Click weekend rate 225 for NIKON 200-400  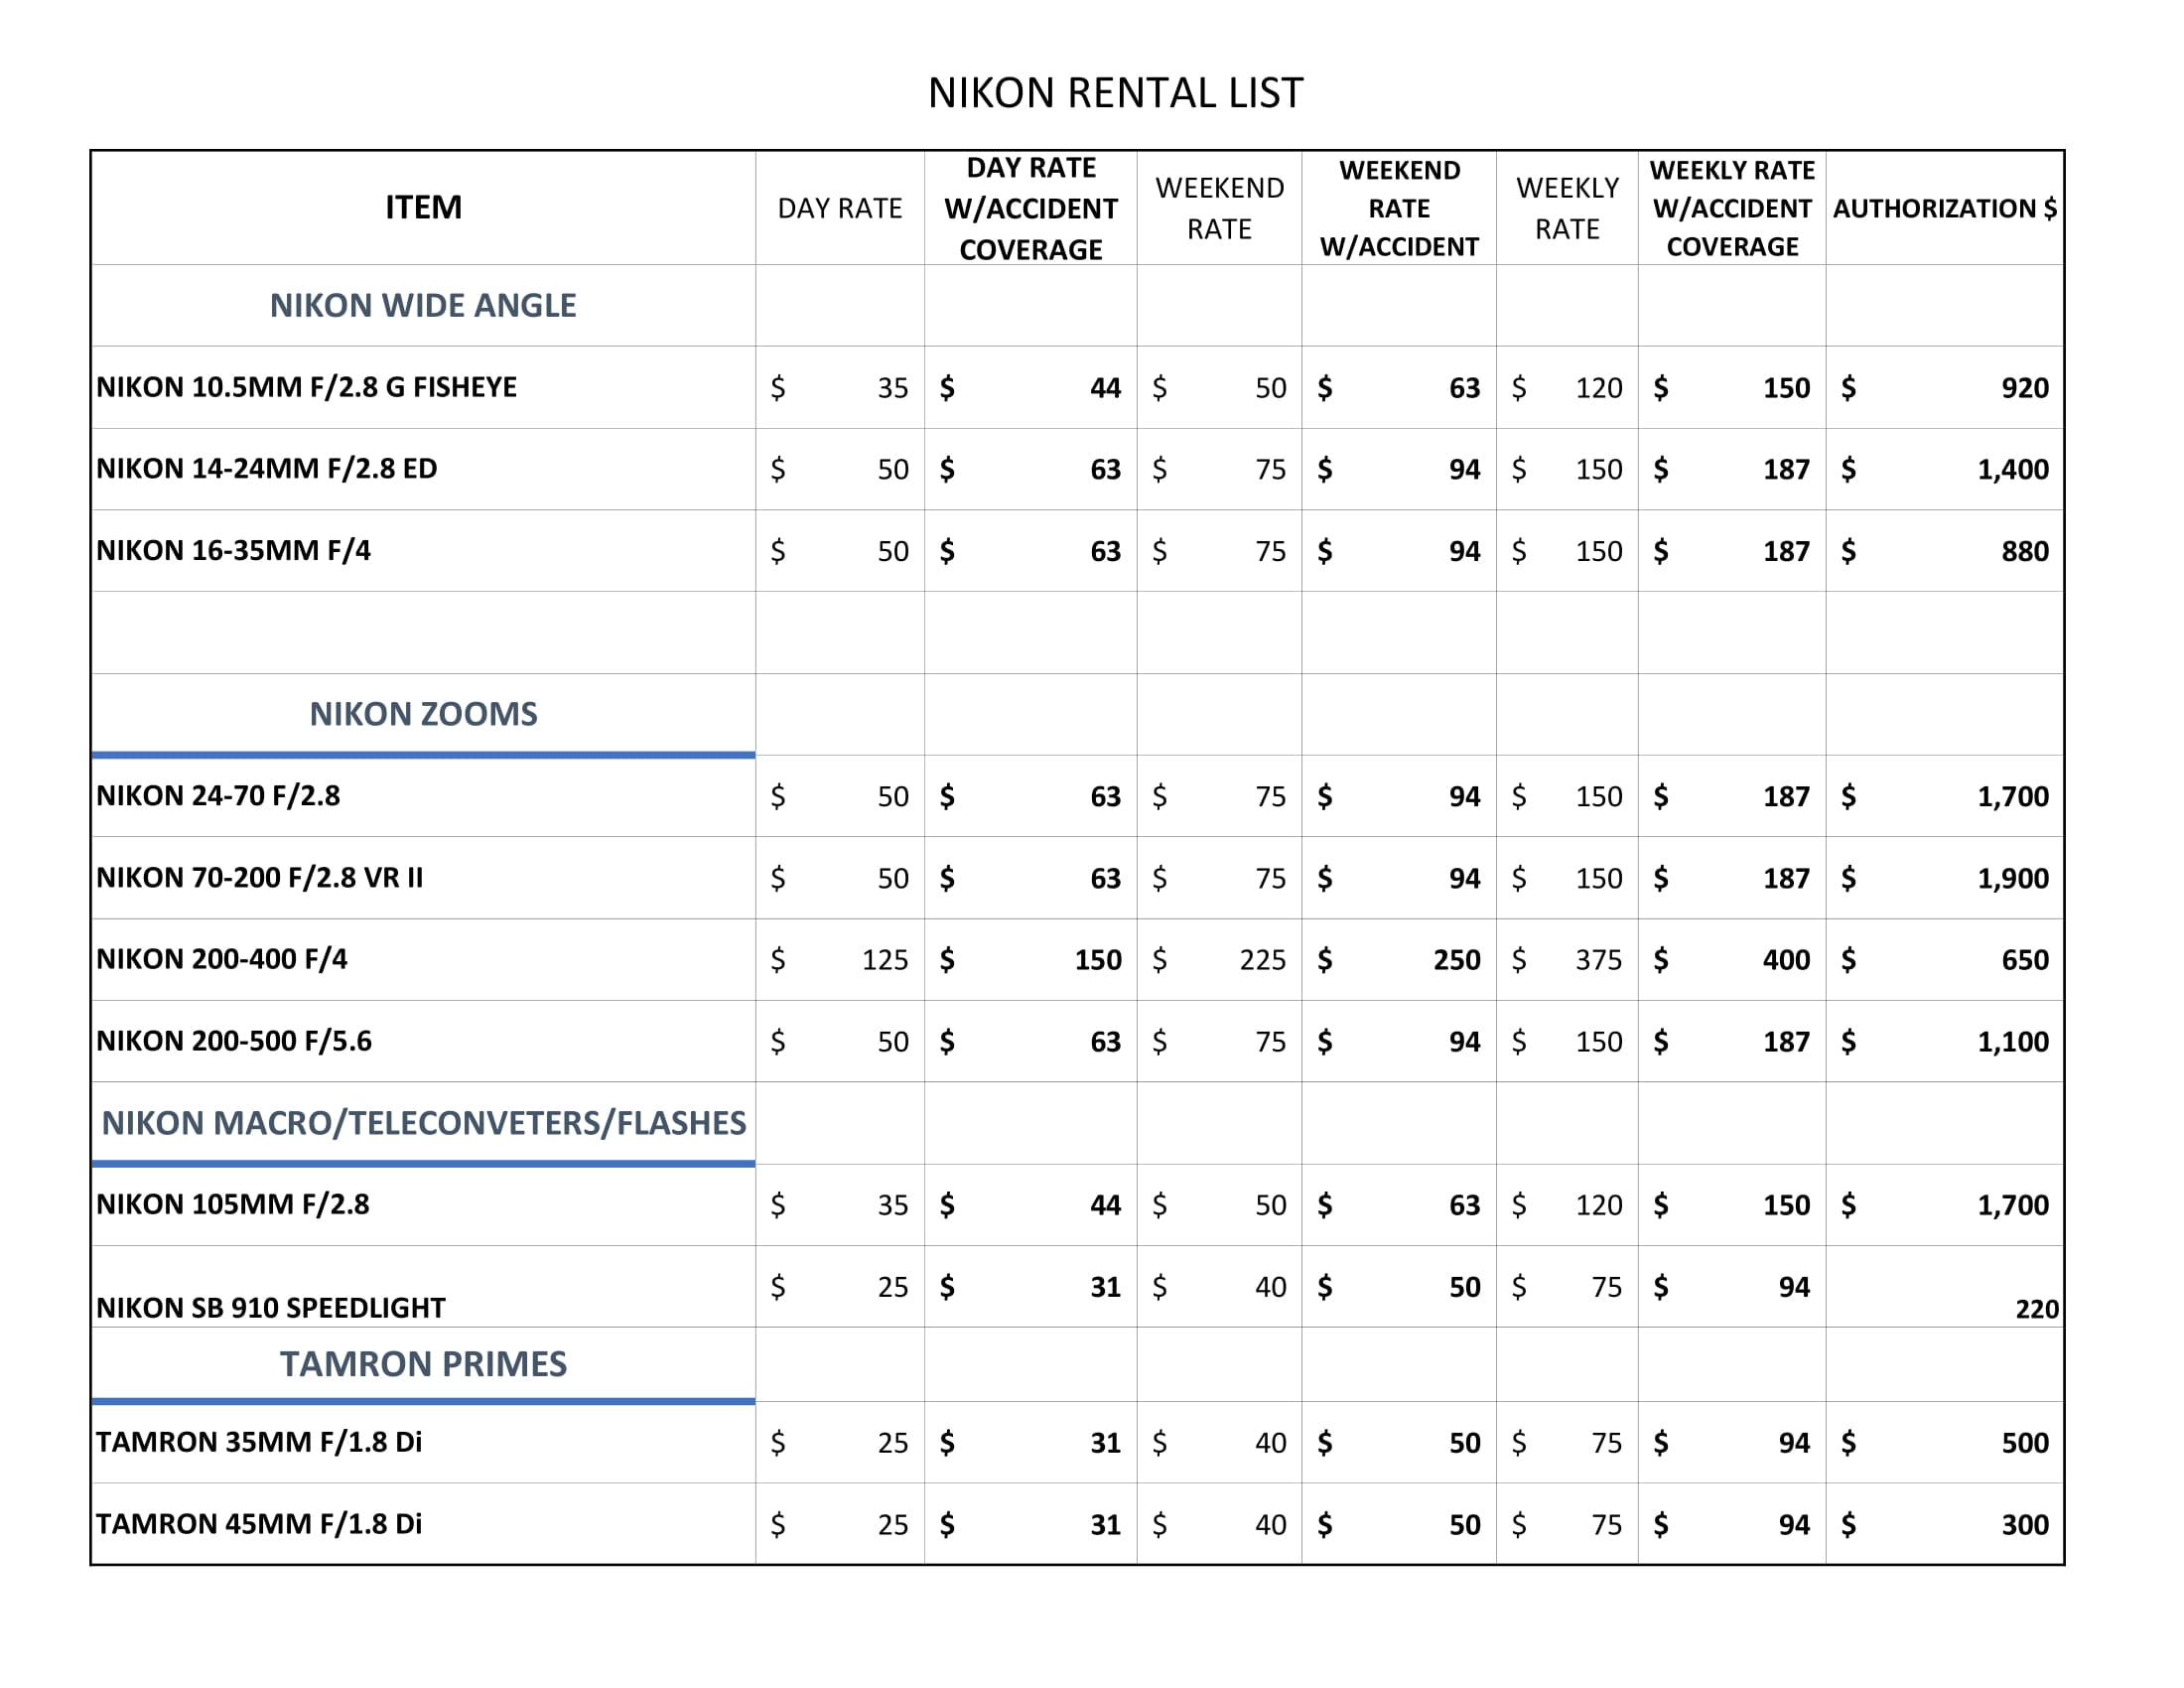click(1262, 960)
